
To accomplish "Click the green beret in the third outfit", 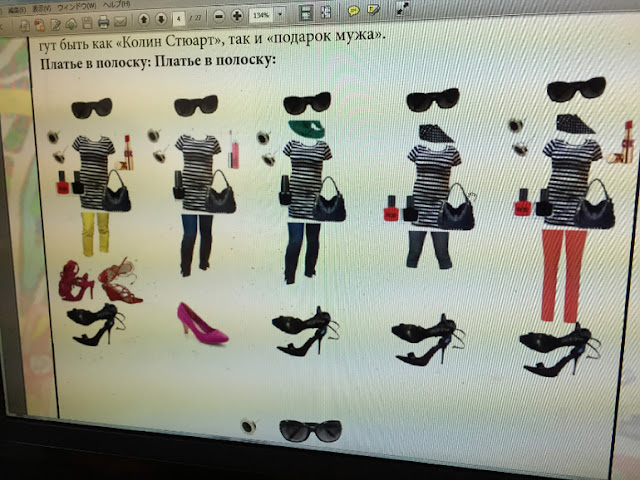I will (306, 128).
